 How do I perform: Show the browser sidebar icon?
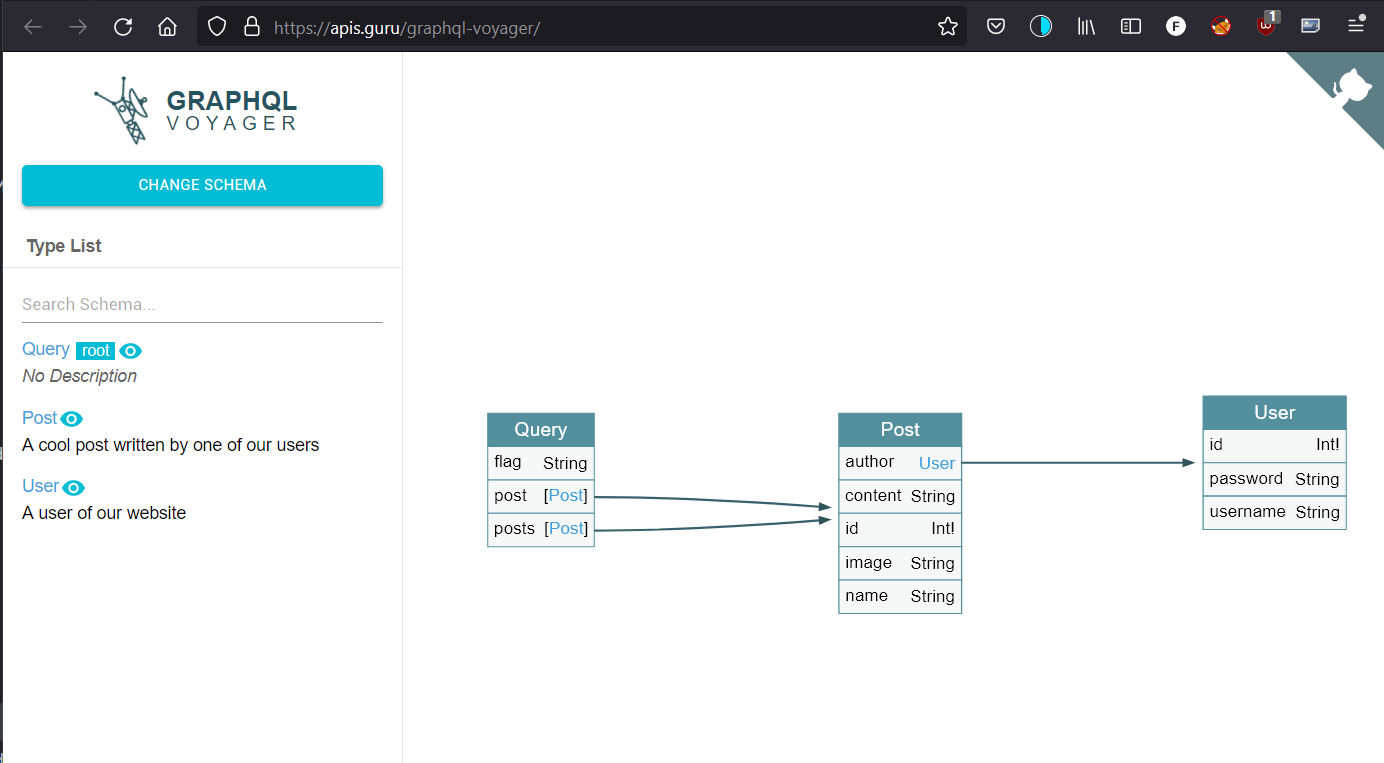click(1131, 27)
